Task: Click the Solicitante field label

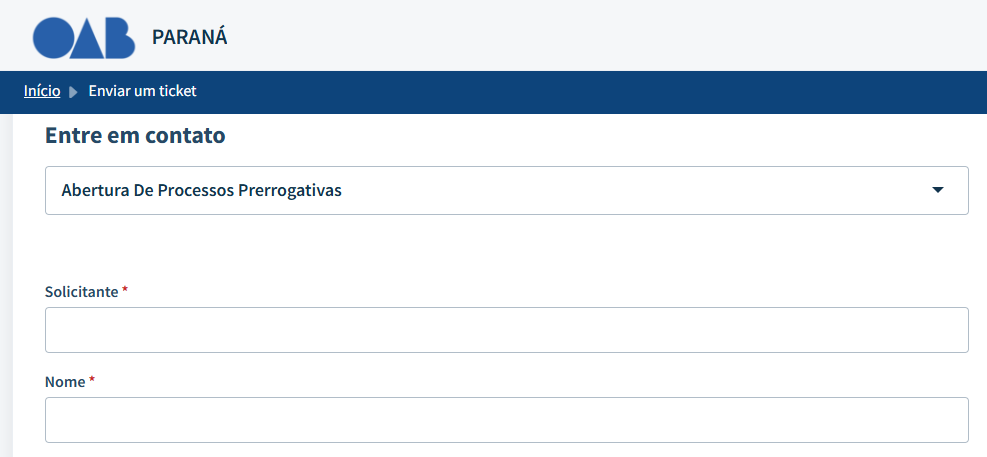Action: [82, 291]
